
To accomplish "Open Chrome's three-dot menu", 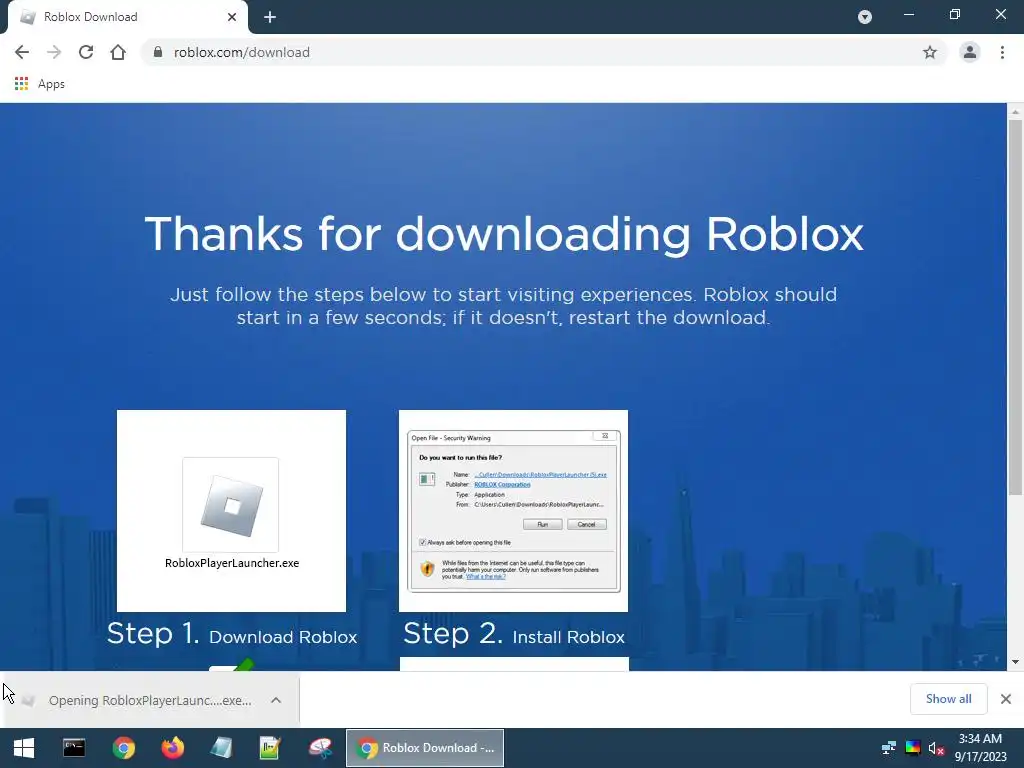I will [x=1002, y=52].
